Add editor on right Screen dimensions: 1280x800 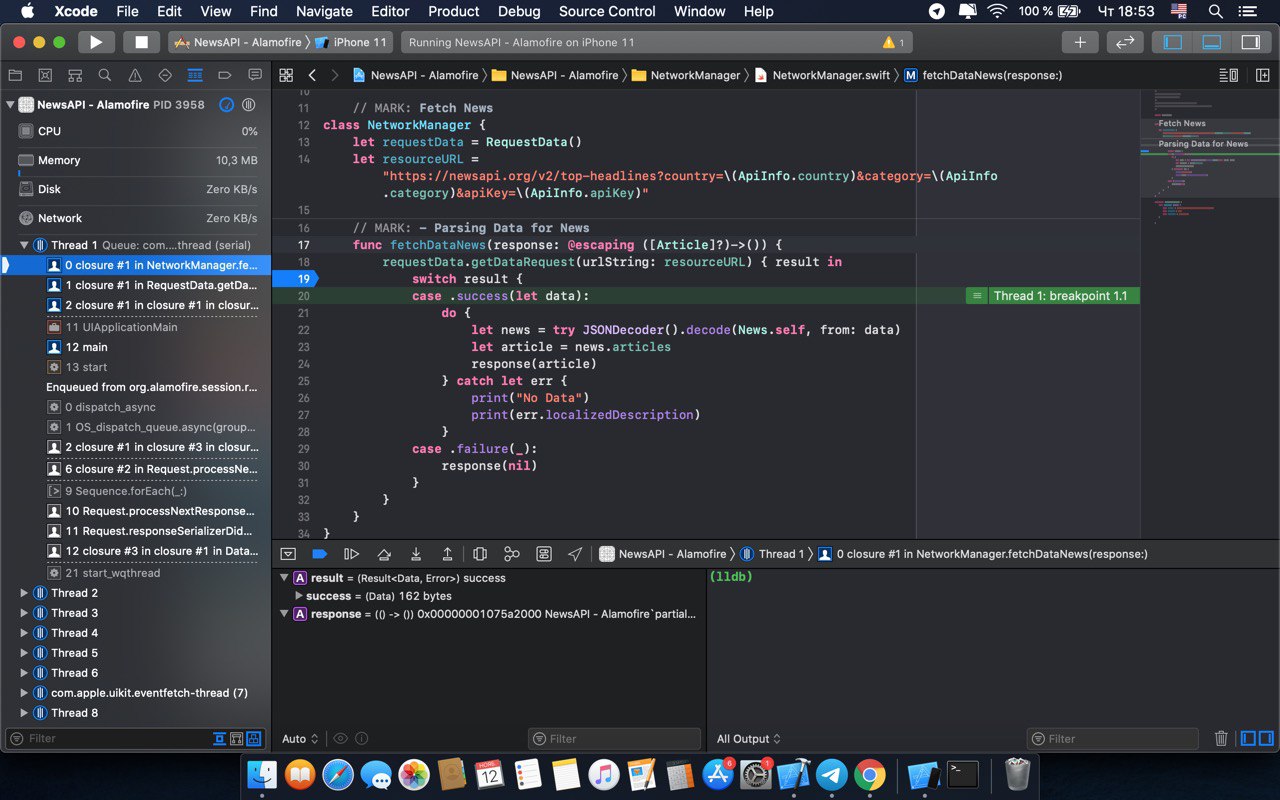click(x=1261, y=75)
